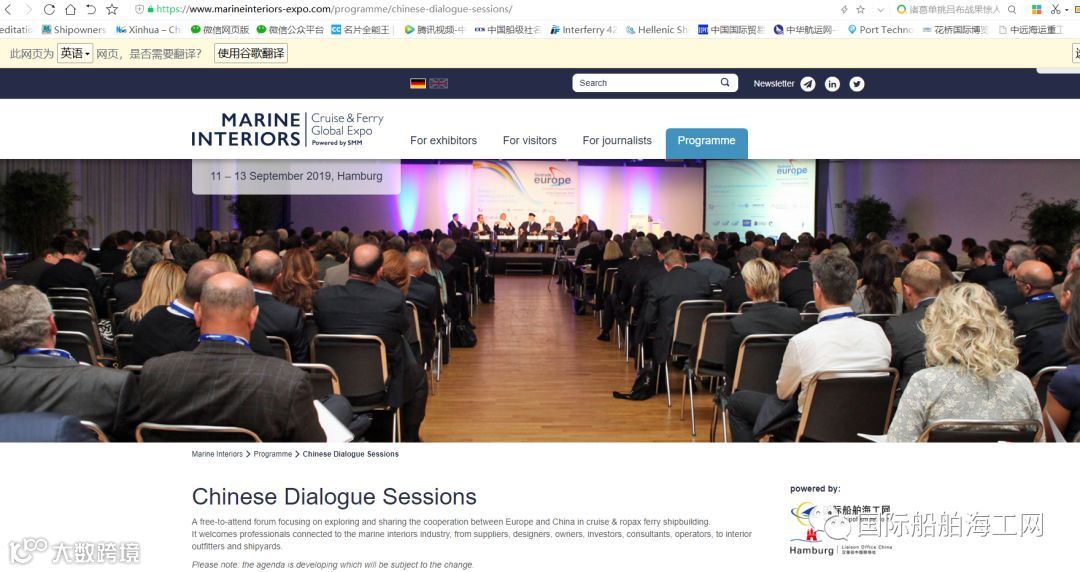This screenshot has width=1080, height=572.
Task: Open the For journalists menu
Action: (617, 141)
